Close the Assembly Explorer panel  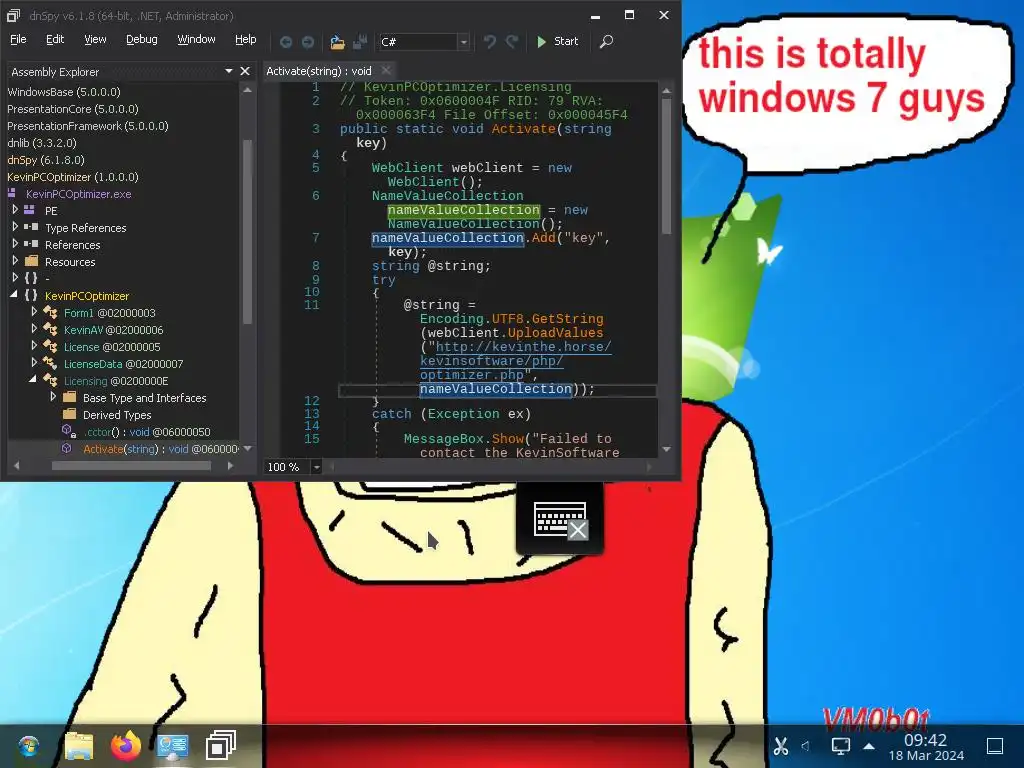point(245,71)
